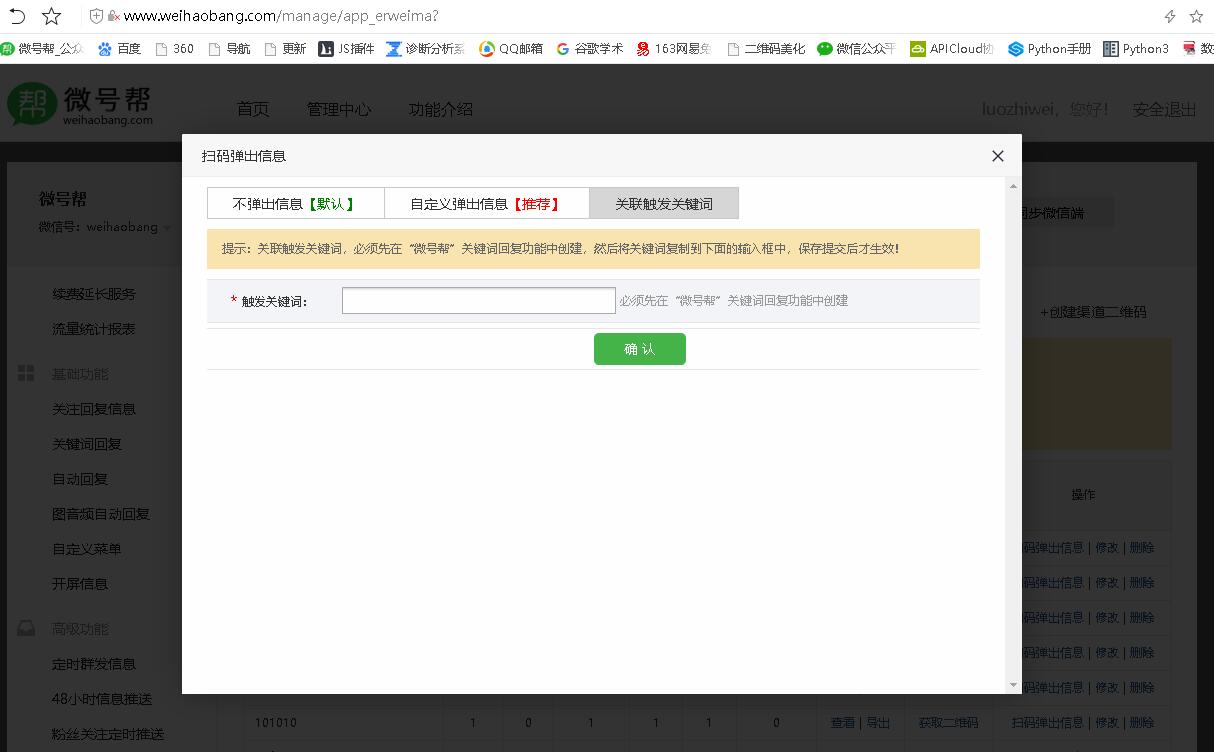Select the 不弹出信息【默认】 tab

(295, 204)
